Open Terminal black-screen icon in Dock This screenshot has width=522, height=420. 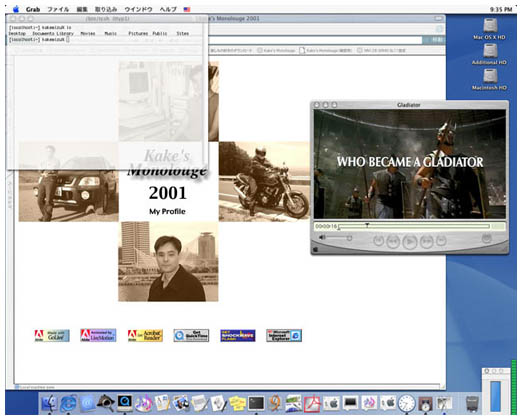coord(256,403)
